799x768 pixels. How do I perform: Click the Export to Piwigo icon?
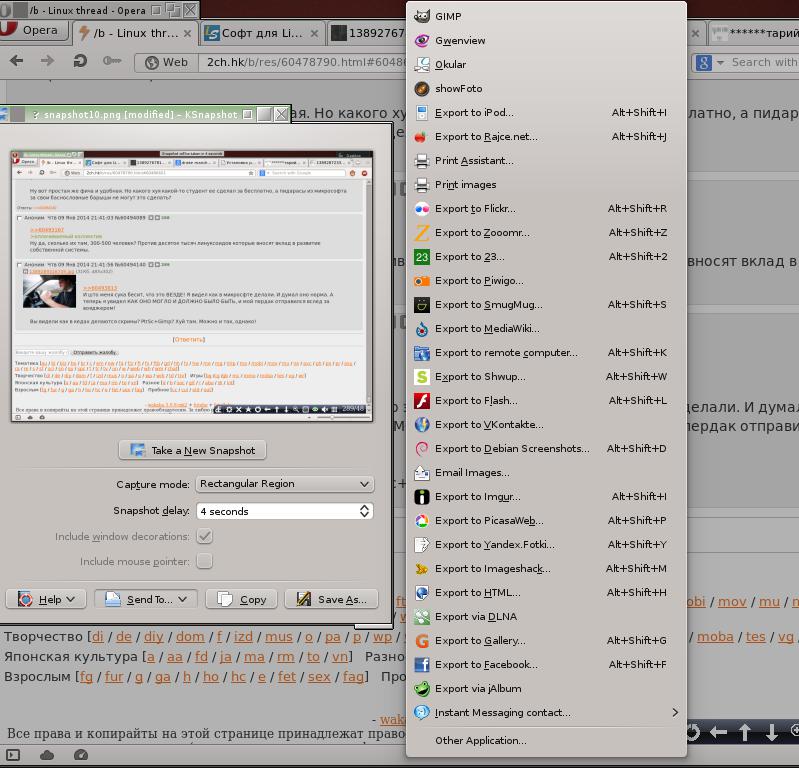pyautogui.click(x=422, y=280)
